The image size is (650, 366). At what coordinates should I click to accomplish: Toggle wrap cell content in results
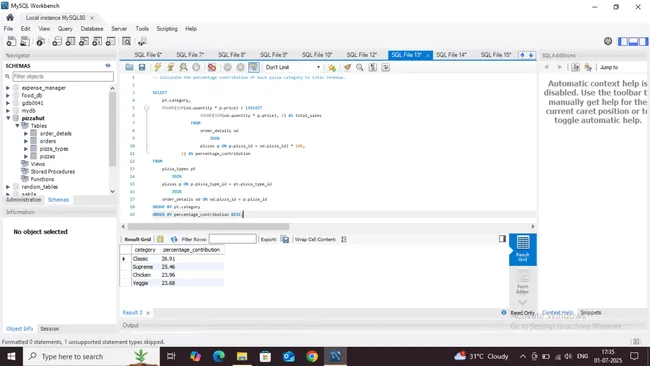coord(344,239)
